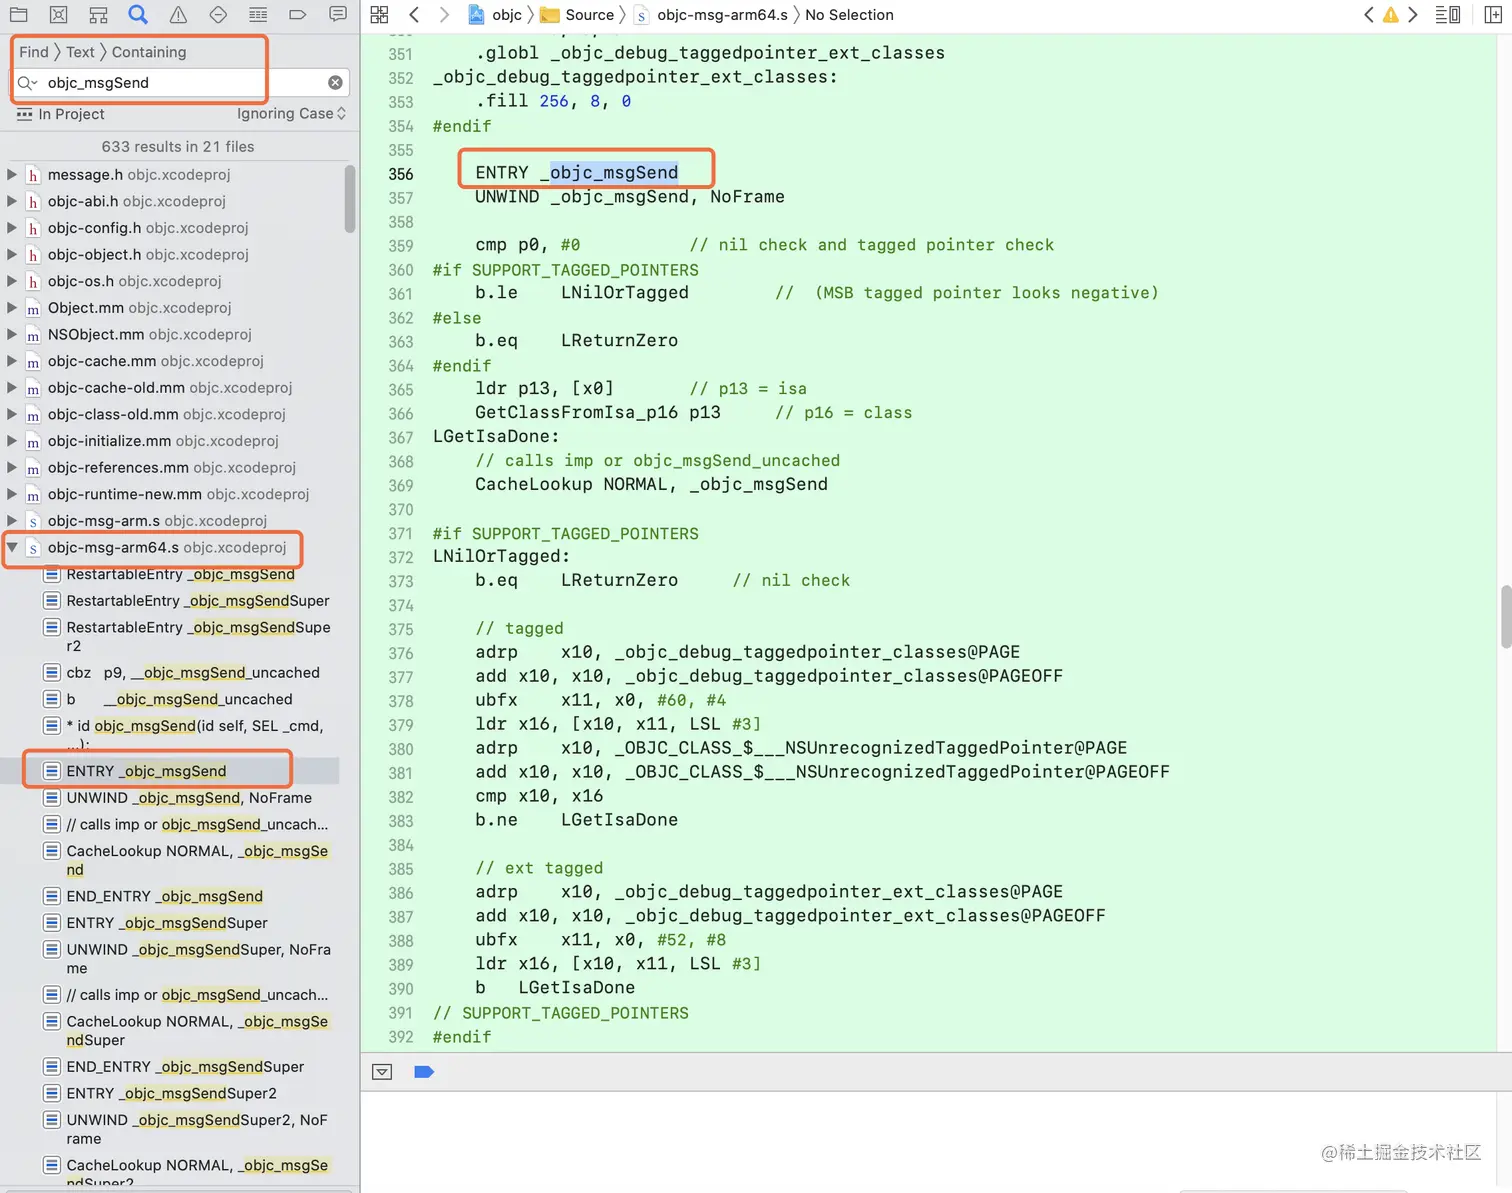Expand objc-object.h search results

(x=12, y=254)
